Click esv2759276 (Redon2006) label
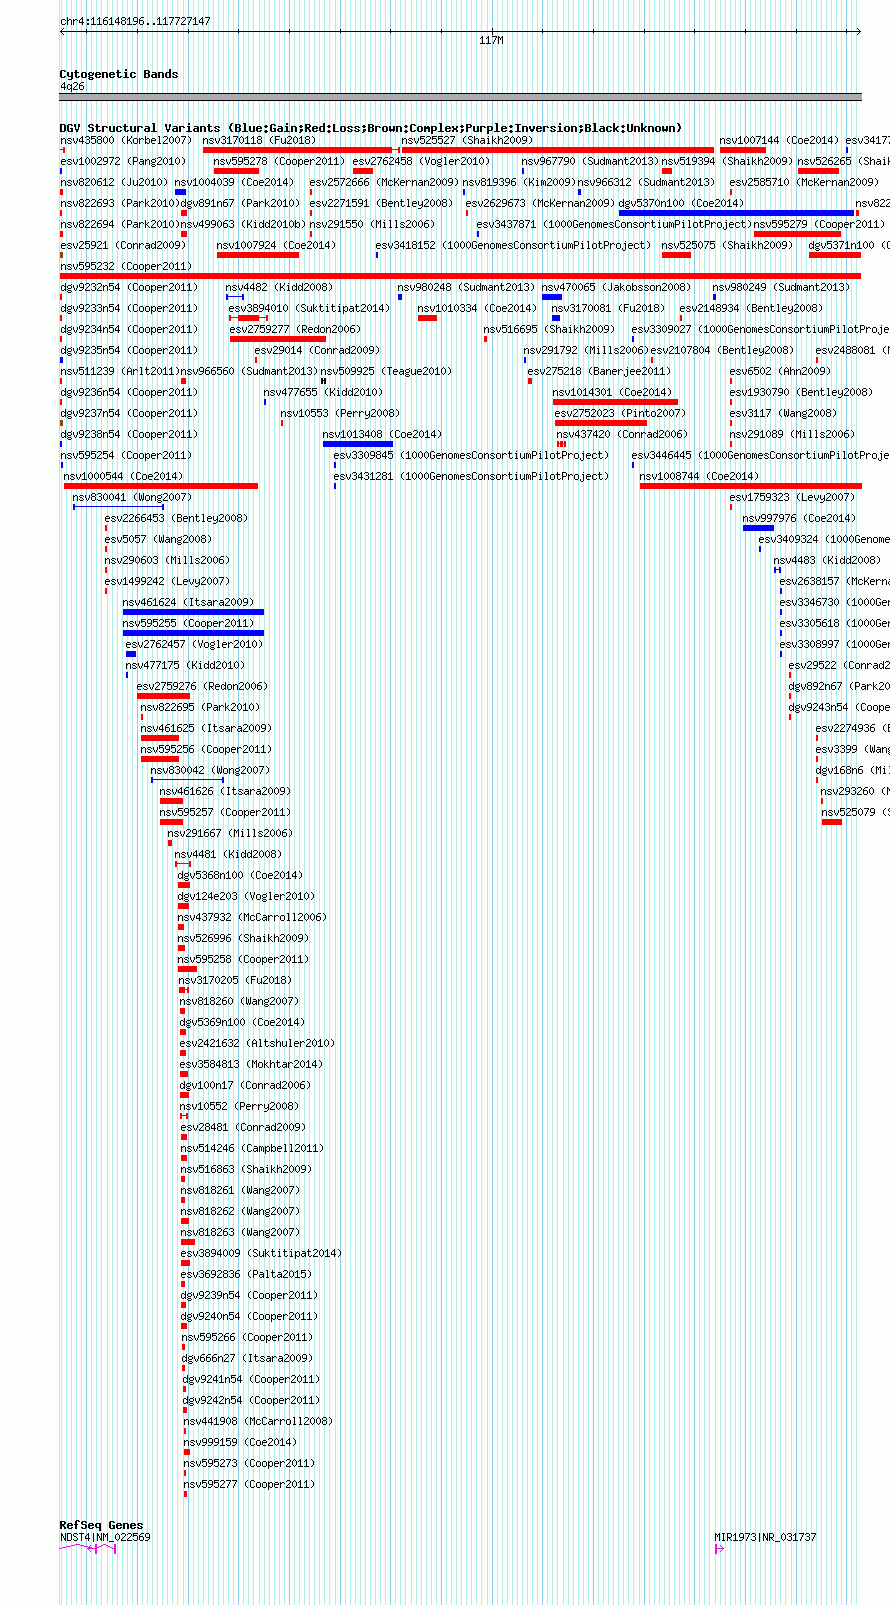 point(202,686)
